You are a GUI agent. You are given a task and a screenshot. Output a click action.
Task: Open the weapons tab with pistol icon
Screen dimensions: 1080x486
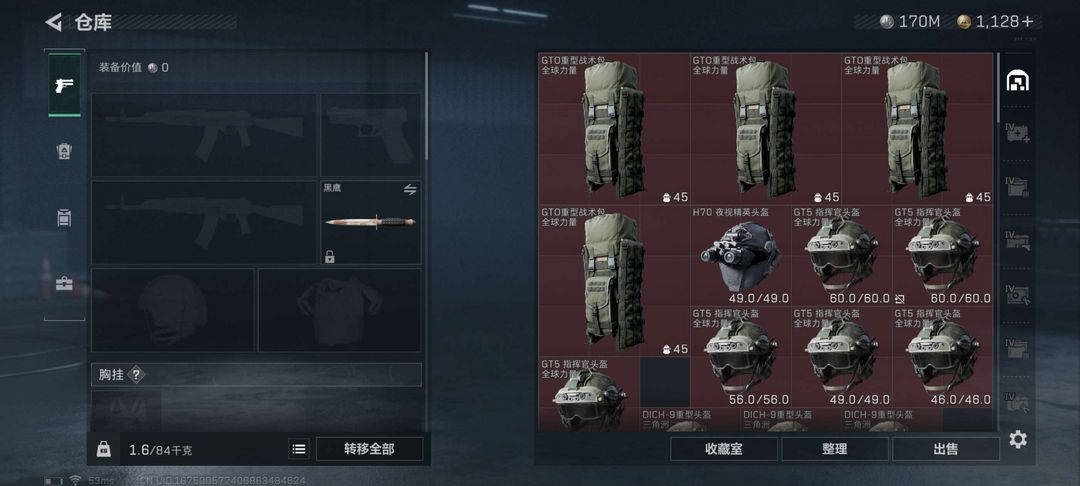(x=65, y=85)
